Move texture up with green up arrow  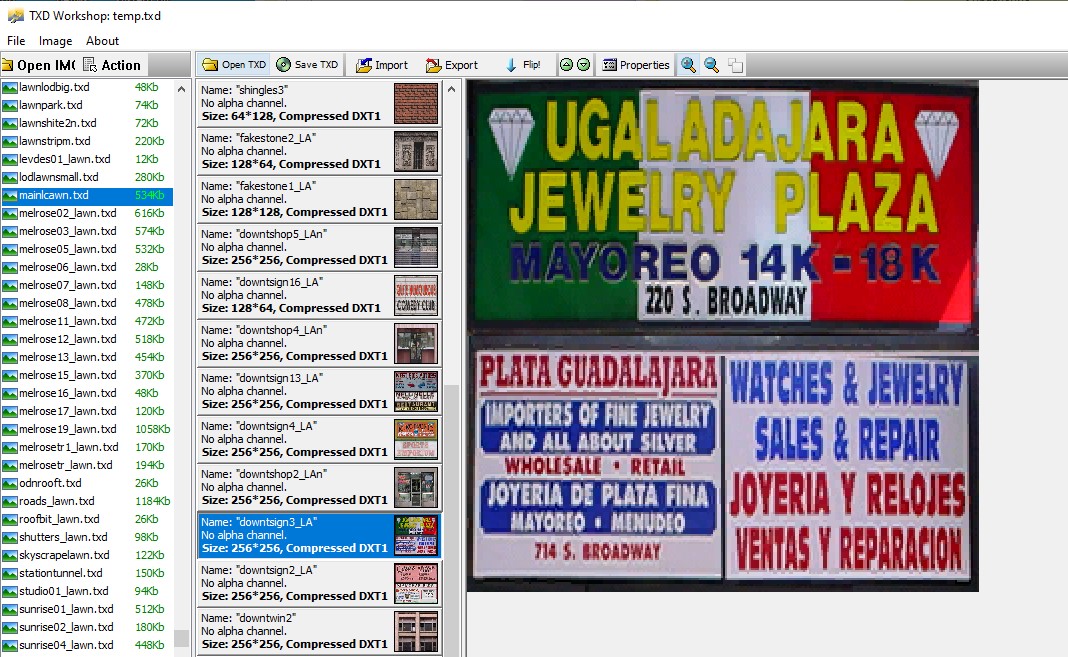566,65
